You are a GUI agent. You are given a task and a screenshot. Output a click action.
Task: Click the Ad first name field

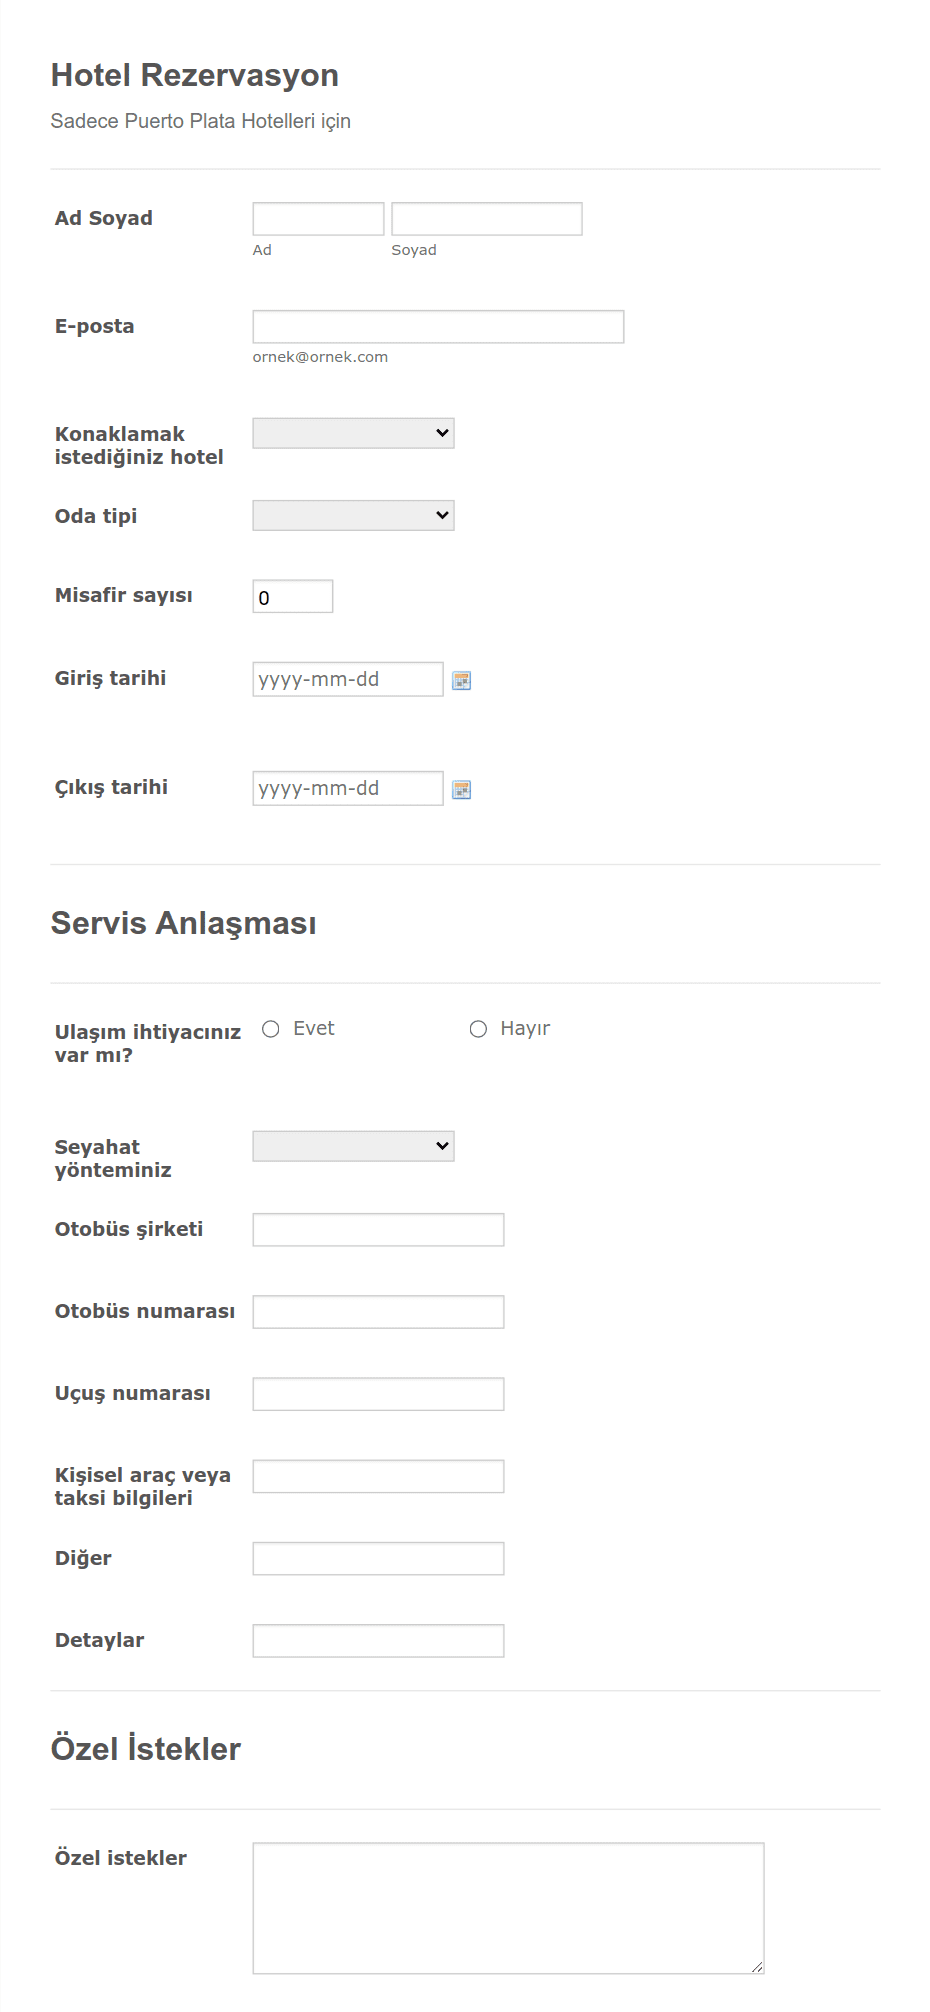click(318, 219)
